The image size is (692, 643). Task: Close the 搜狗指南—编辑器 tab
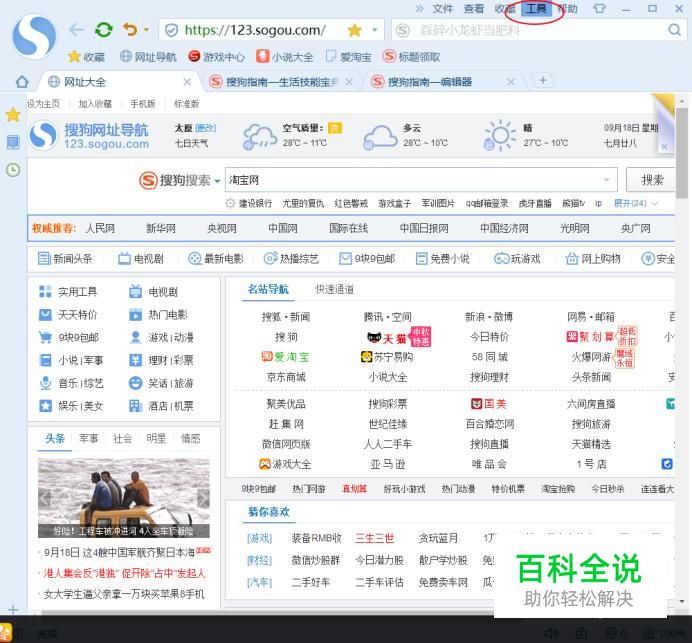click(511, 82)
